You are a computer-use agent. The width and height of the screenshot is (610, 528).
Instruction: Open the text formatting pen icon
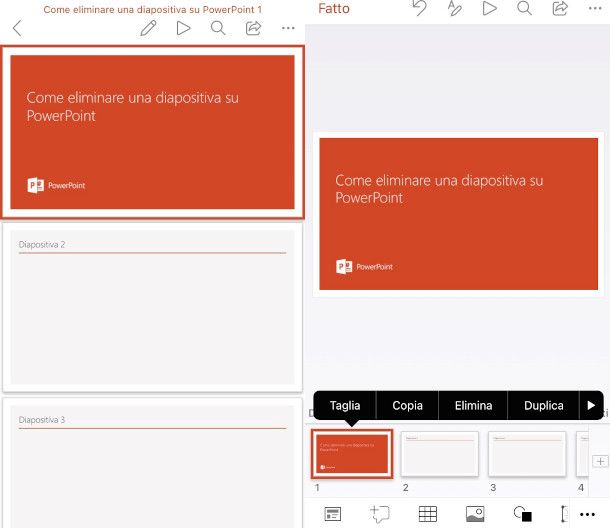point(454,8)
